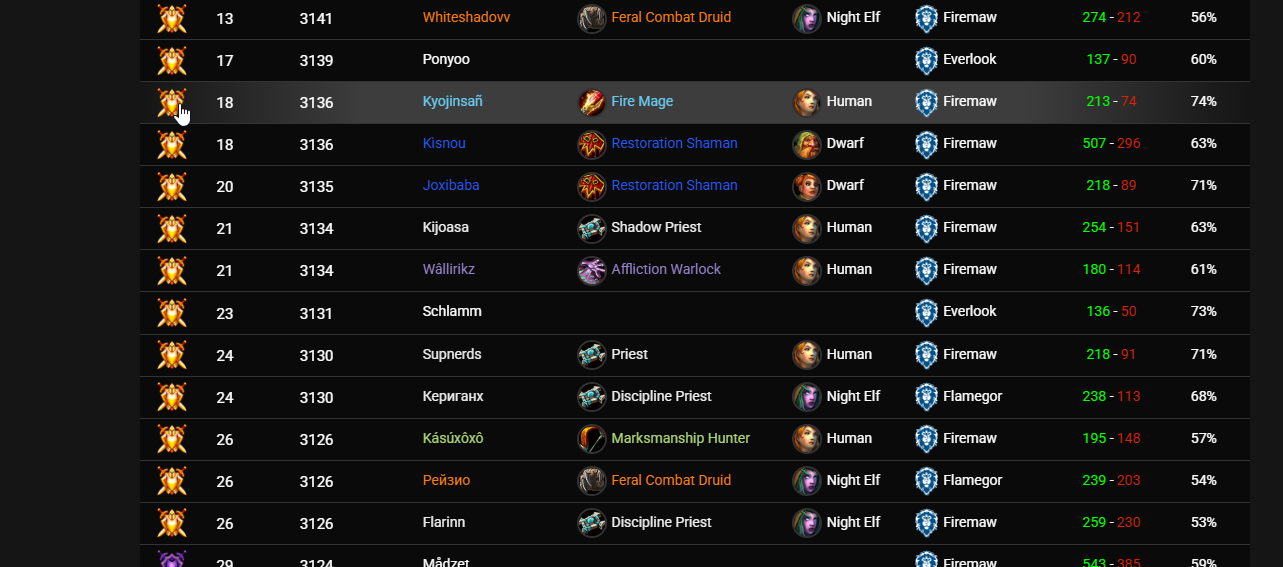Click the Marksmanship Hunter spec icon
The height and width of the screenshot is (567, 1283).
592,439
